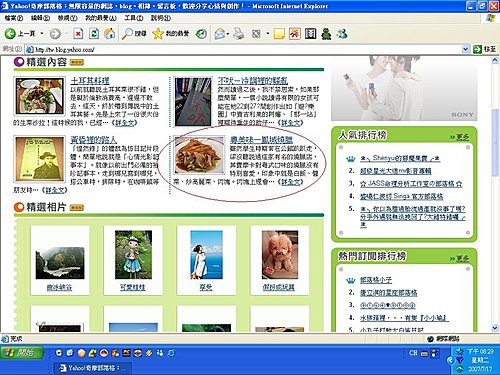Click the grey Forward arrow button
500x375 pixels.
click(x=55, y=34)
